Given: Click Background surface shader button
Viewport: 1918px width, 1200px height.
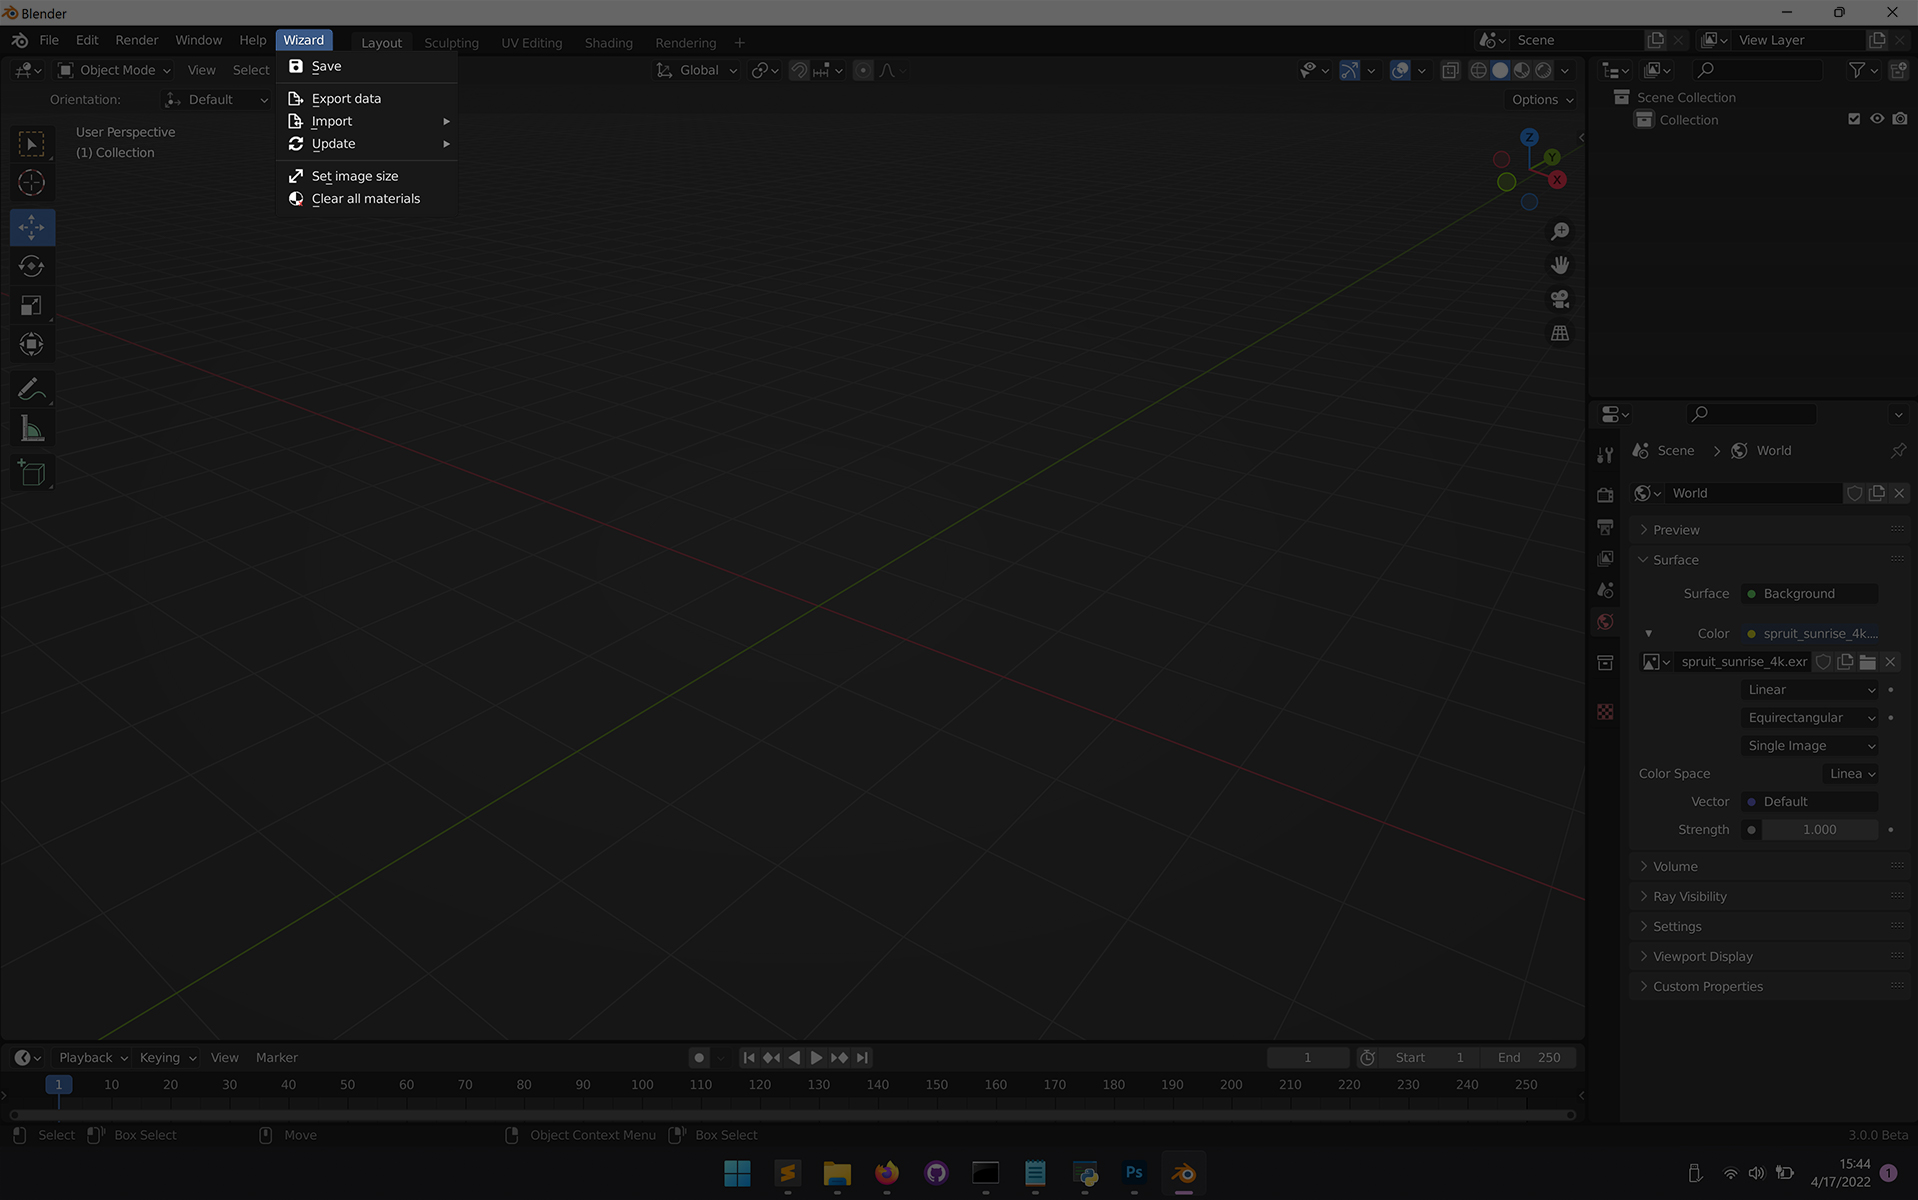Looking at the screenshot, I should tap(1809, 594).
